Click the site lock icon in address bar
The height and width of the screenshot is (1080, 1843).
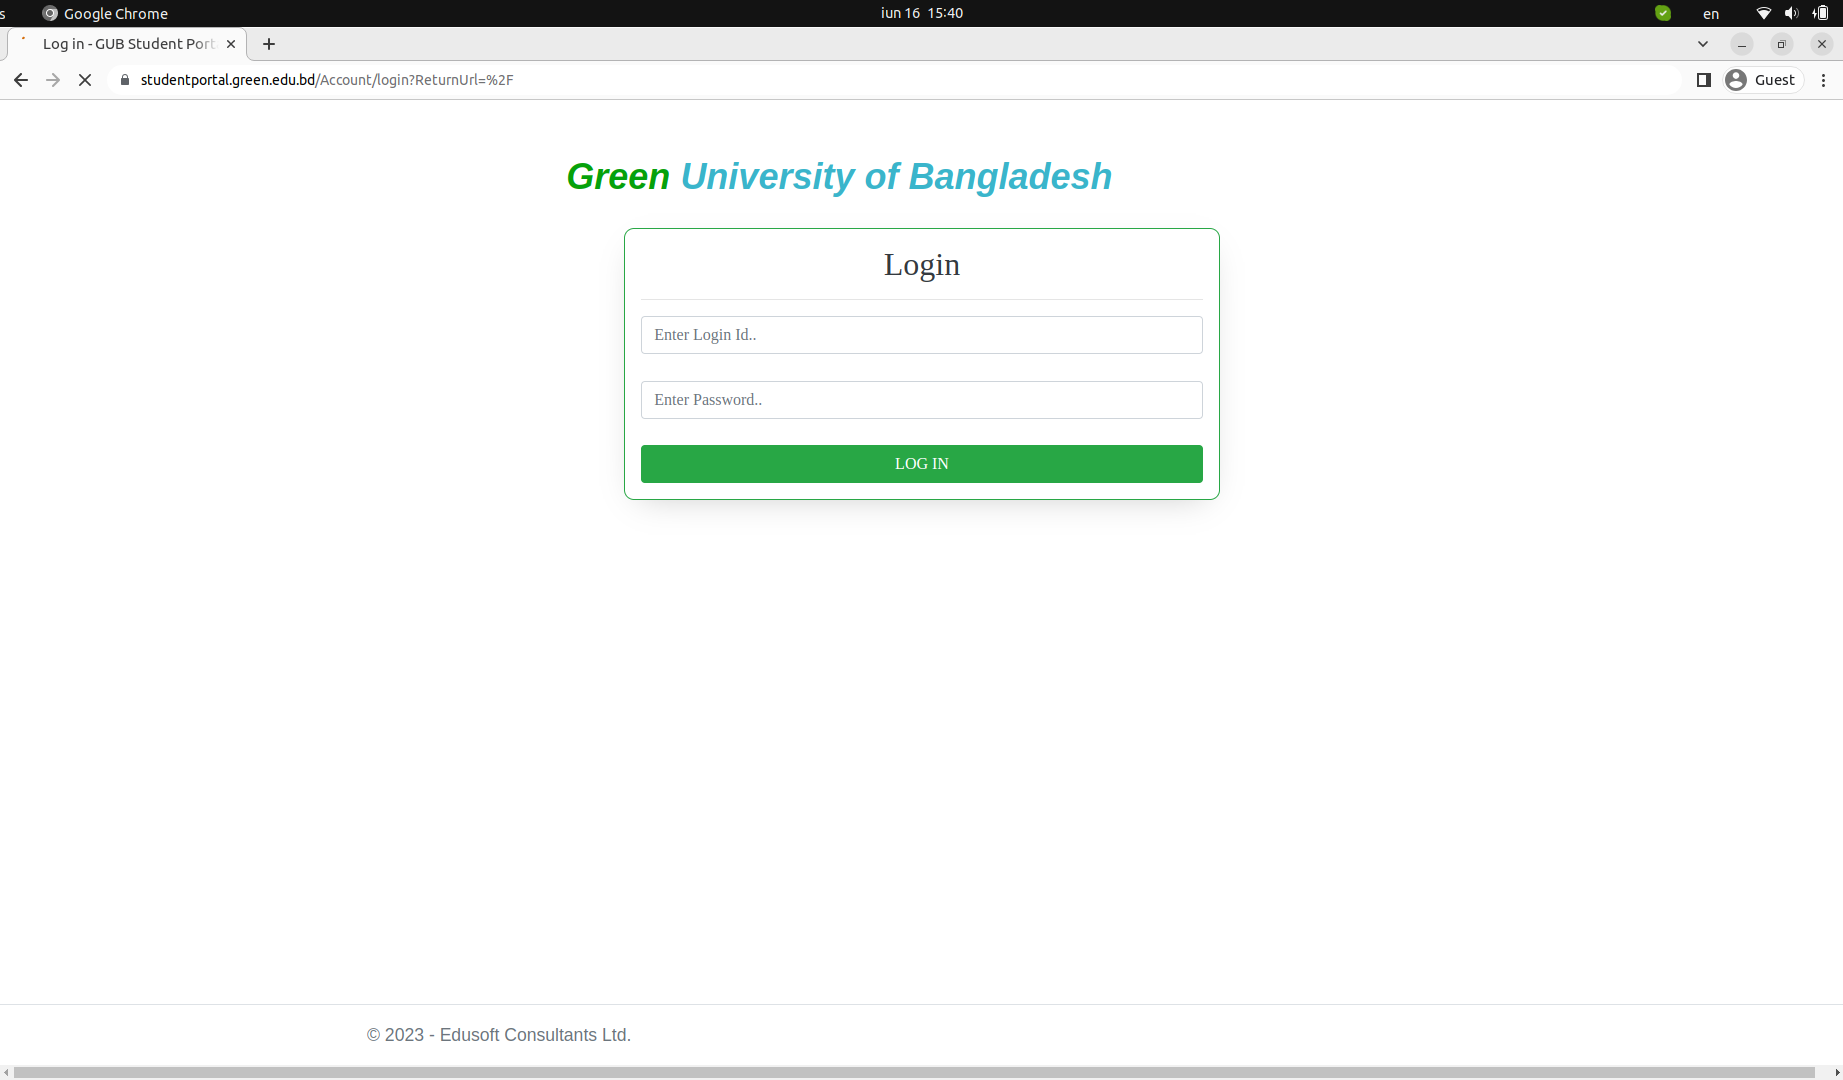pos(124,79)
